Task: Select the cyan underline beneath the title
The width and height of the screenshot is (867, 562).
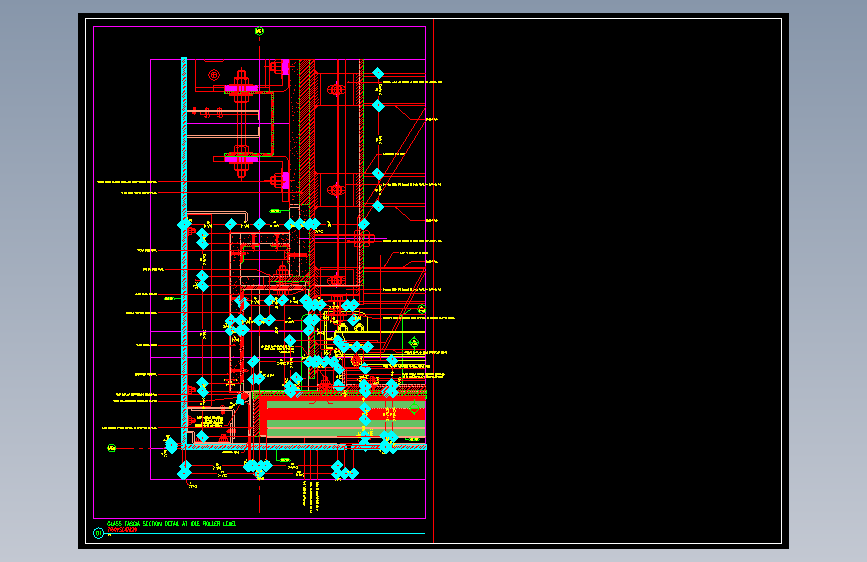Action: (x=266, y=534)
